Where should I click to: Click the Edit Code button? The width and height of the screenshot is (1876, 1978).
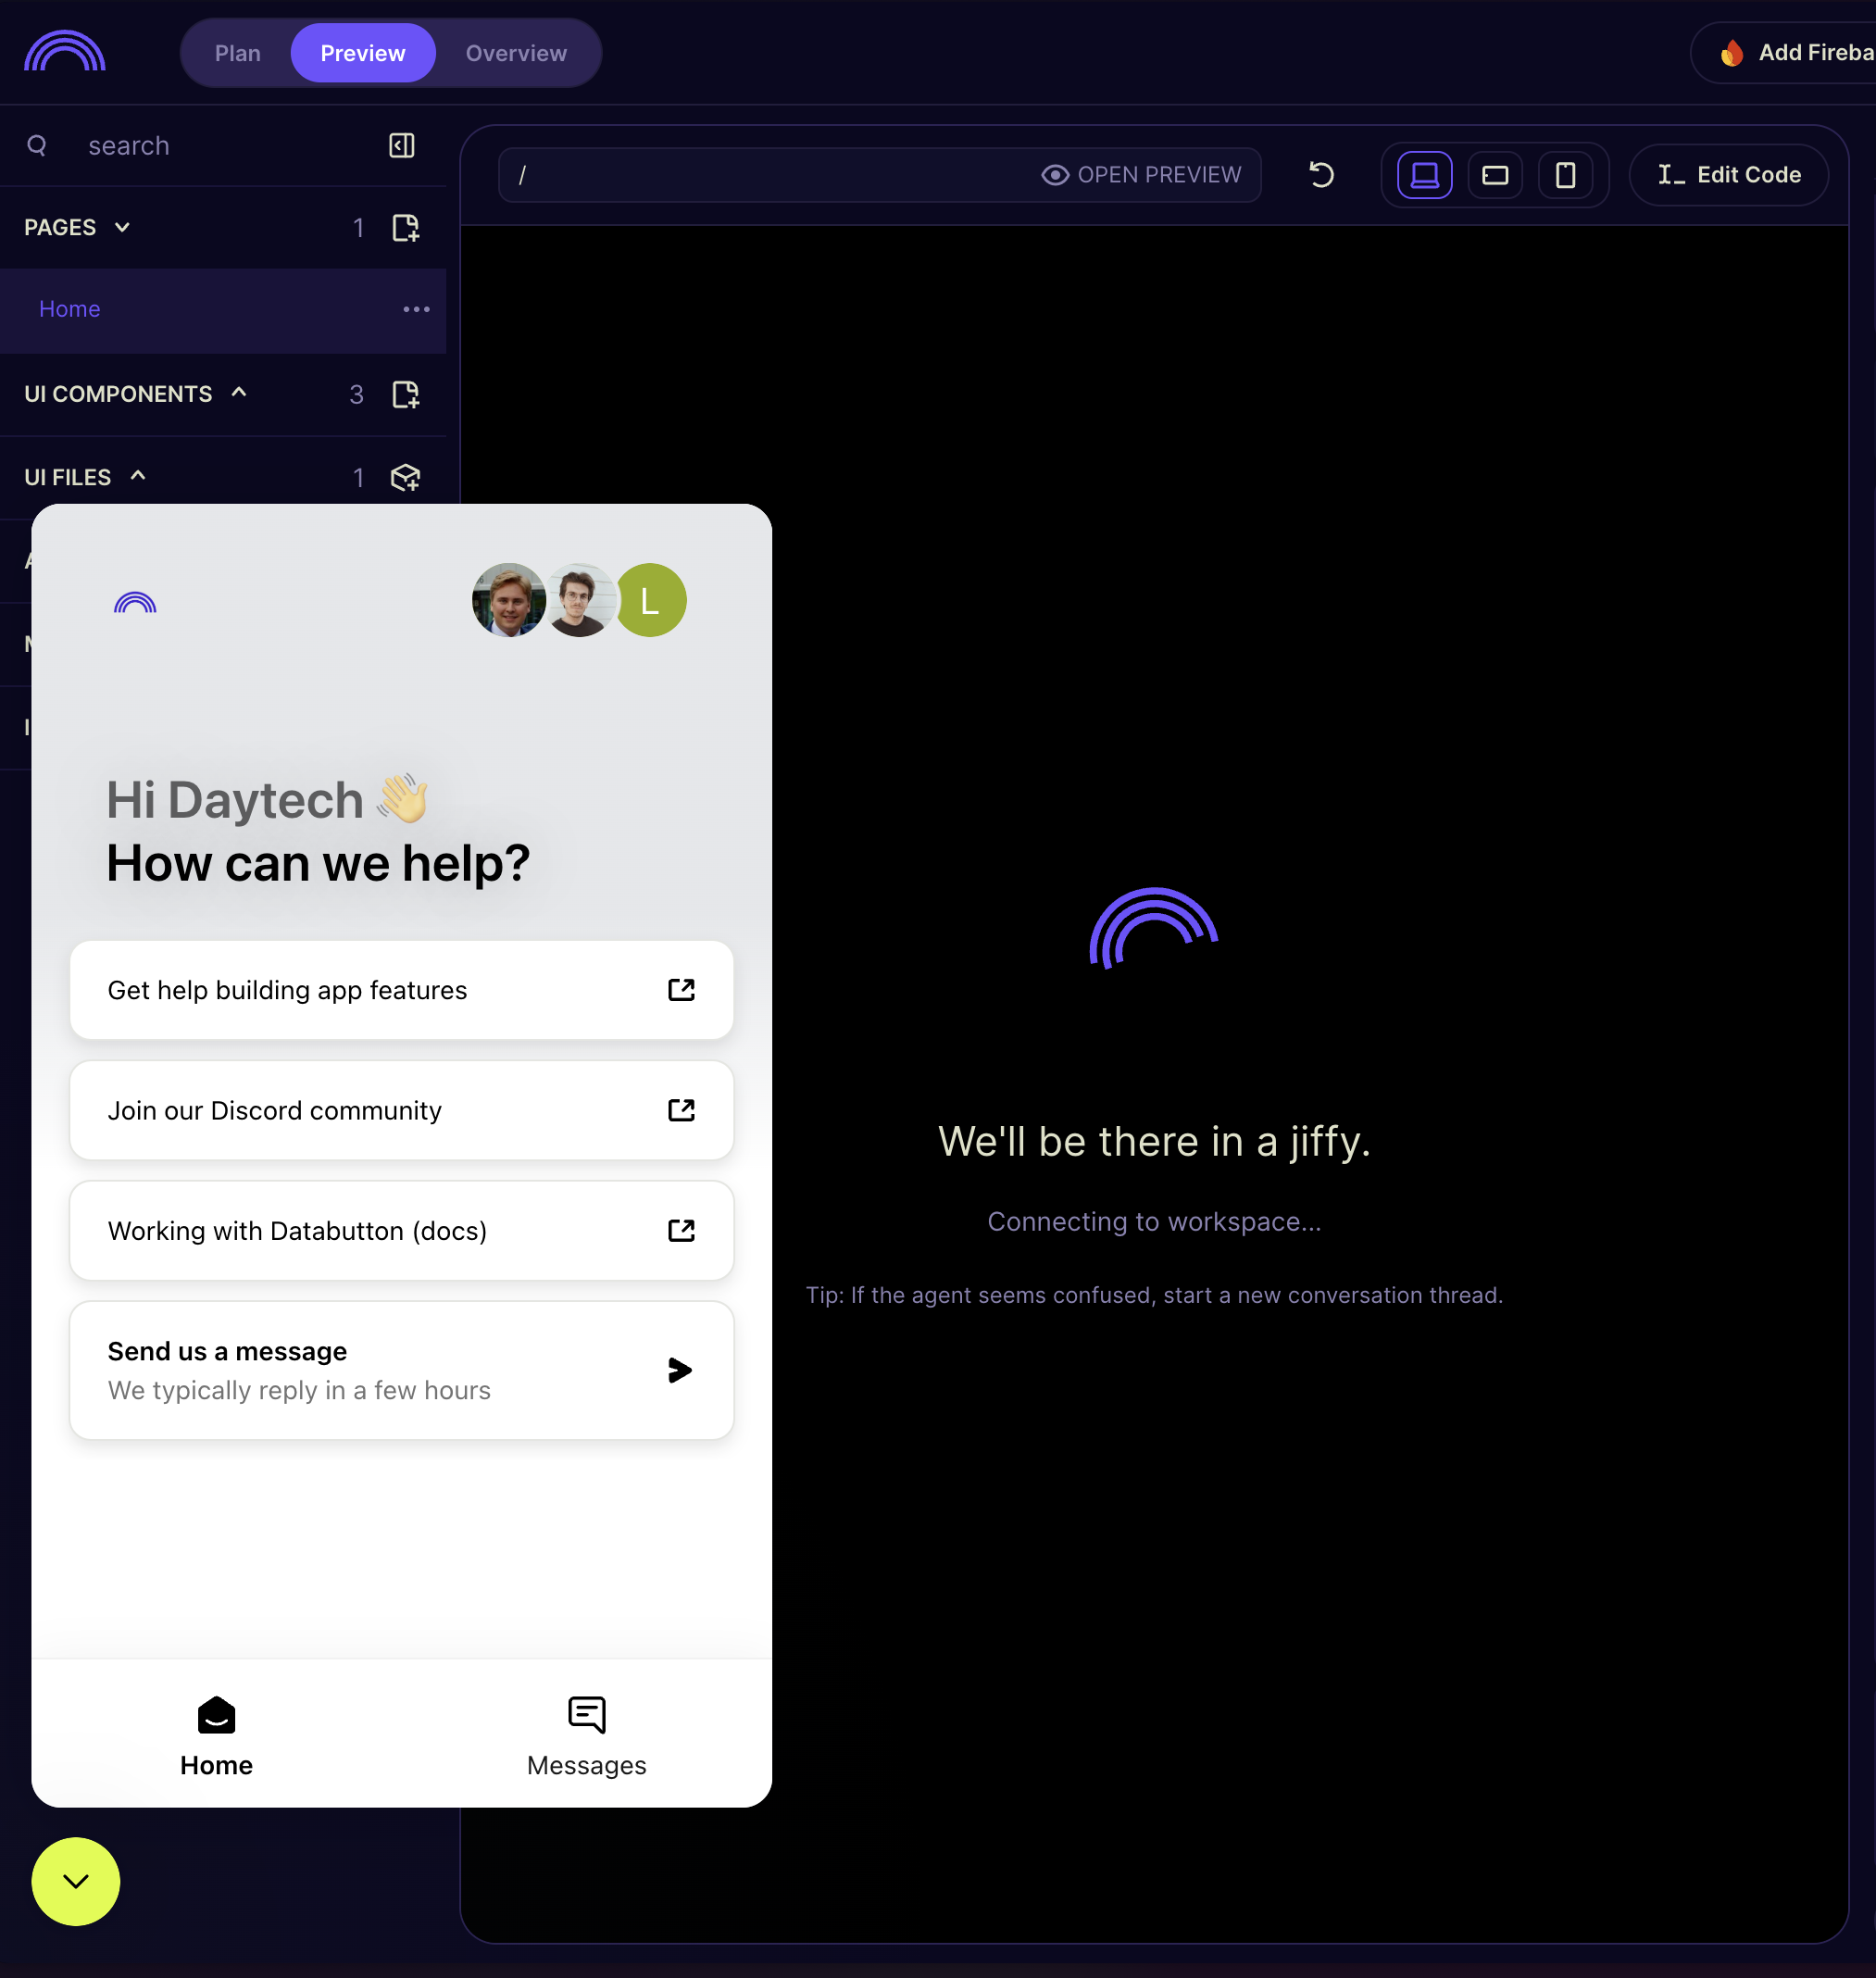(x=1728, y=175)
